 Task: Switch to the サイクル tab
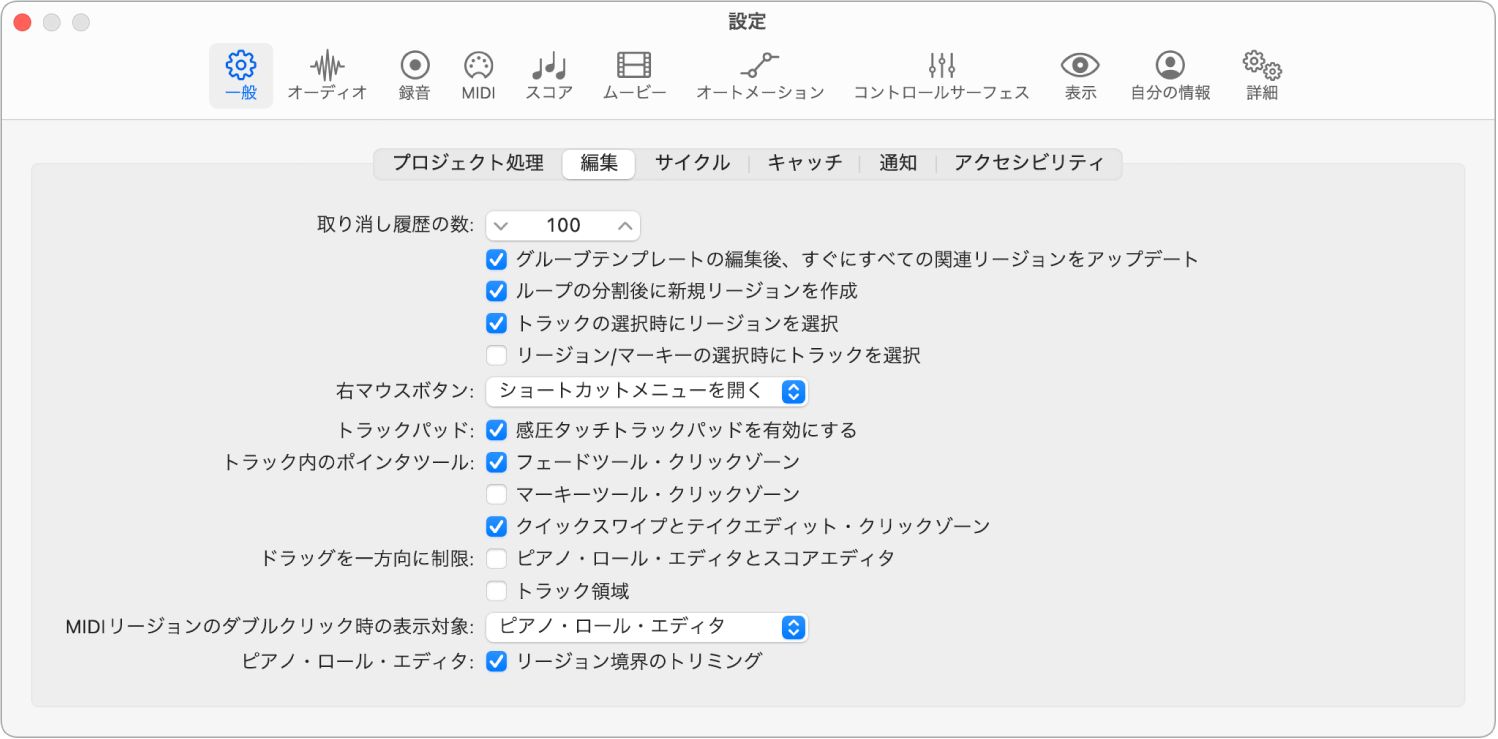coord(693,163)
